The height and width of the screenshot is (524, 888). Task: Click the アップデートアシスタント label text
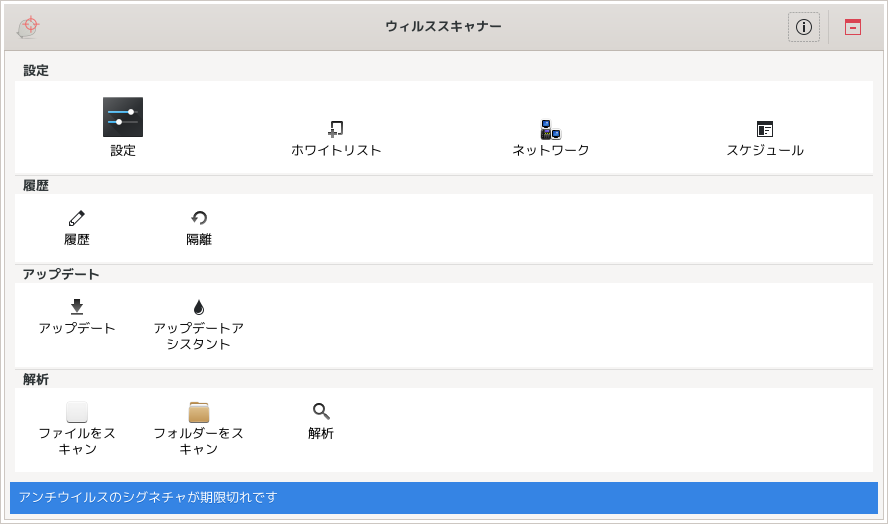(199, 336)
